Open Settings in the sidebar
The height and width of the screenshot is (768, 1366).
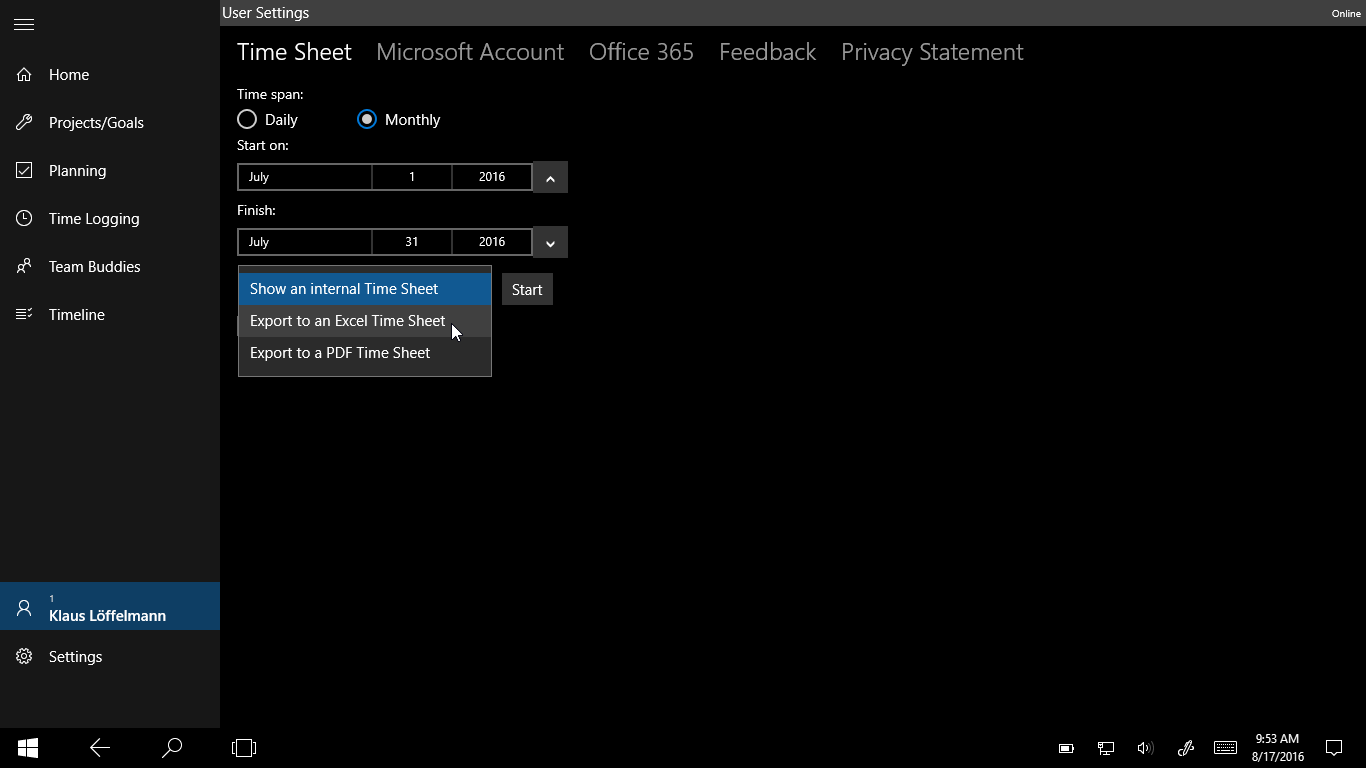pyautogui.click(x=110, y=657)
